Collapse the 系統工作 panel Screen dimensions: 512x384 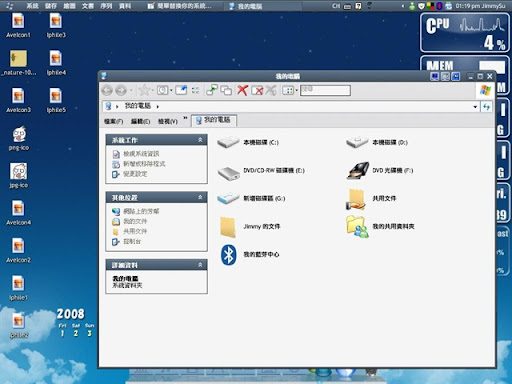pyautogui.click(x=200, y=140)
